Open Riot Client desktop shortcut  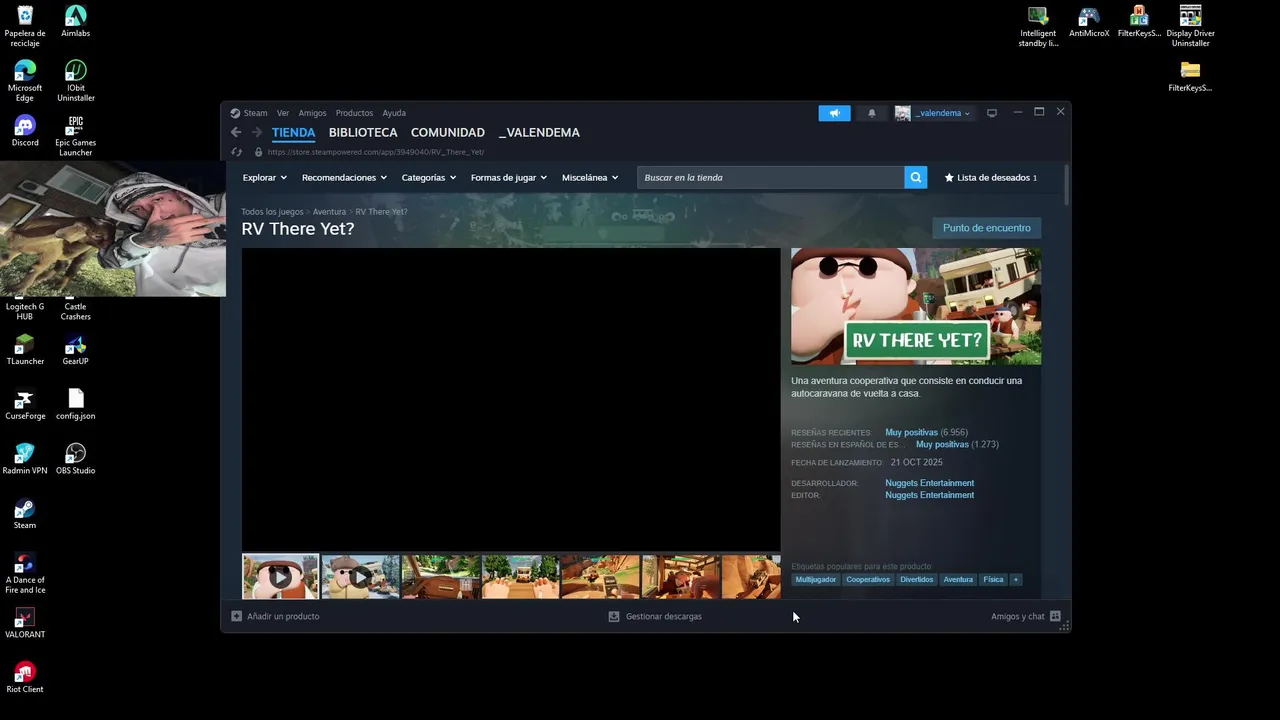[x=25, y=678]
